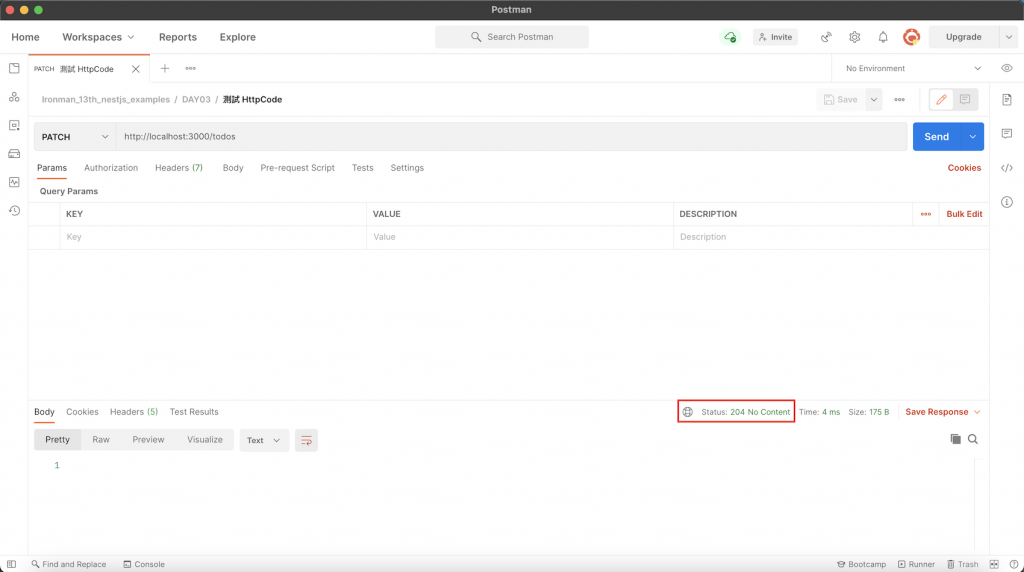Open Collections sidebar icon
This screenshot has width=1024, height=572.
point(14,69)
